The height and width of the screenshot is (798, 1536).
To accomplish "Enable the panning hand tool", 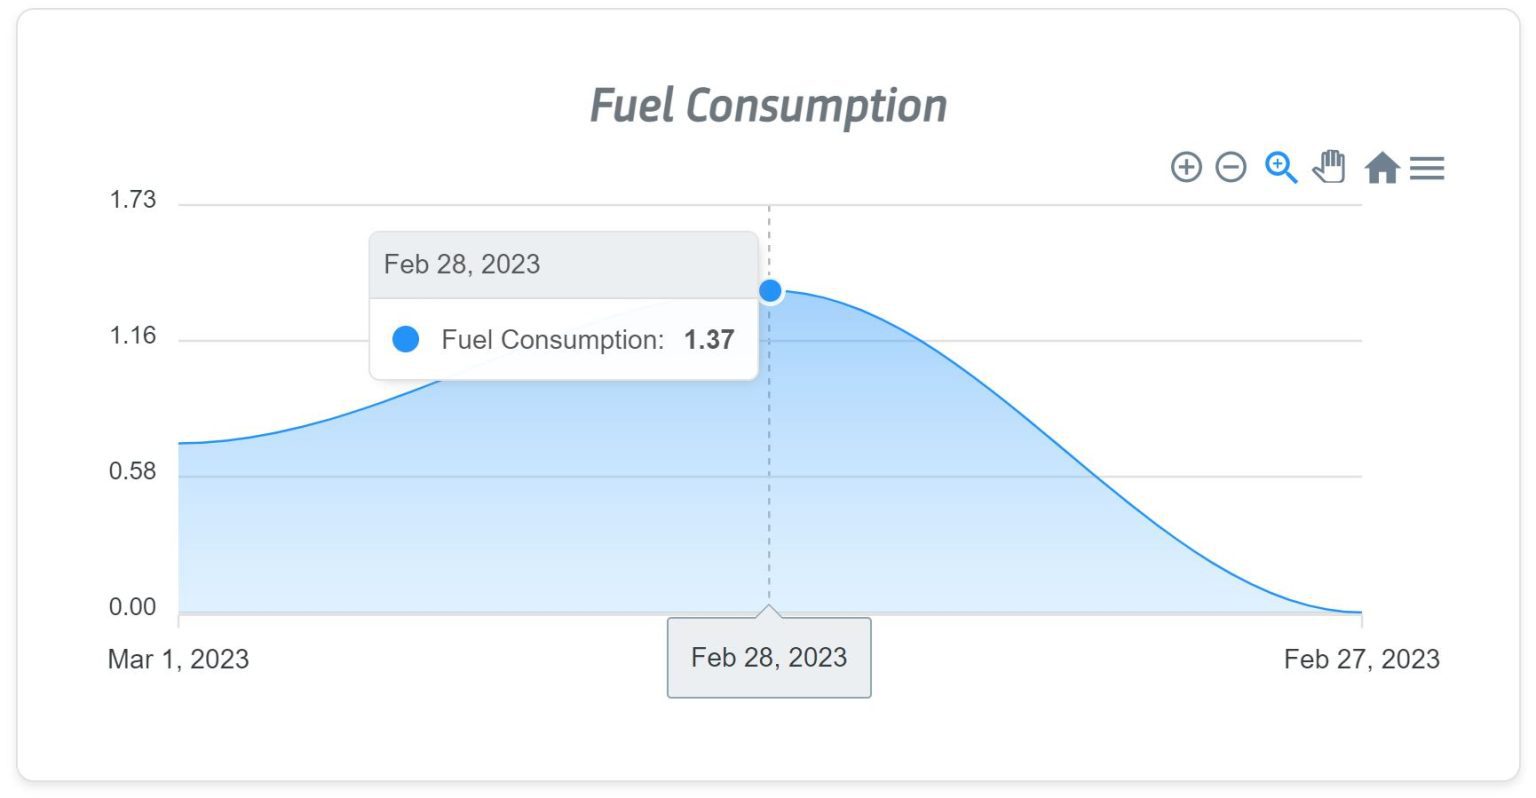I will [x=1330, y=170].
